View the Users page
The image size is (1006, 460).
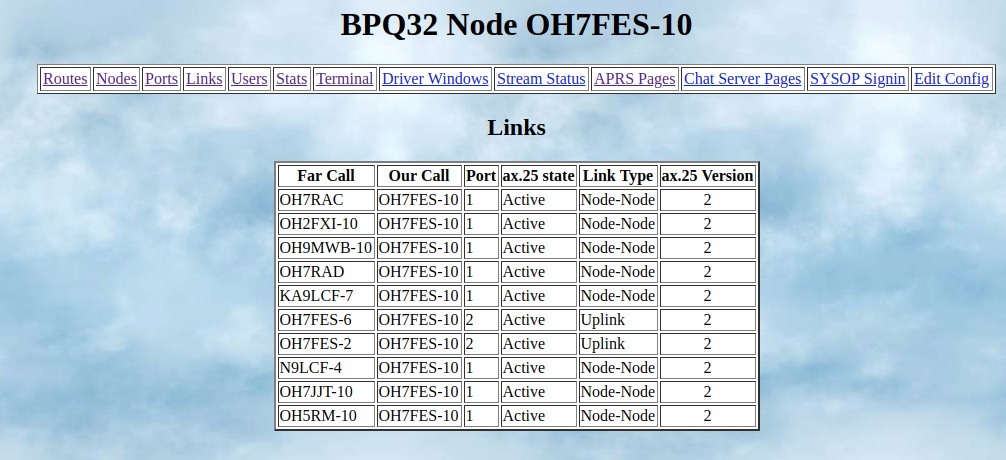(249, 79)
